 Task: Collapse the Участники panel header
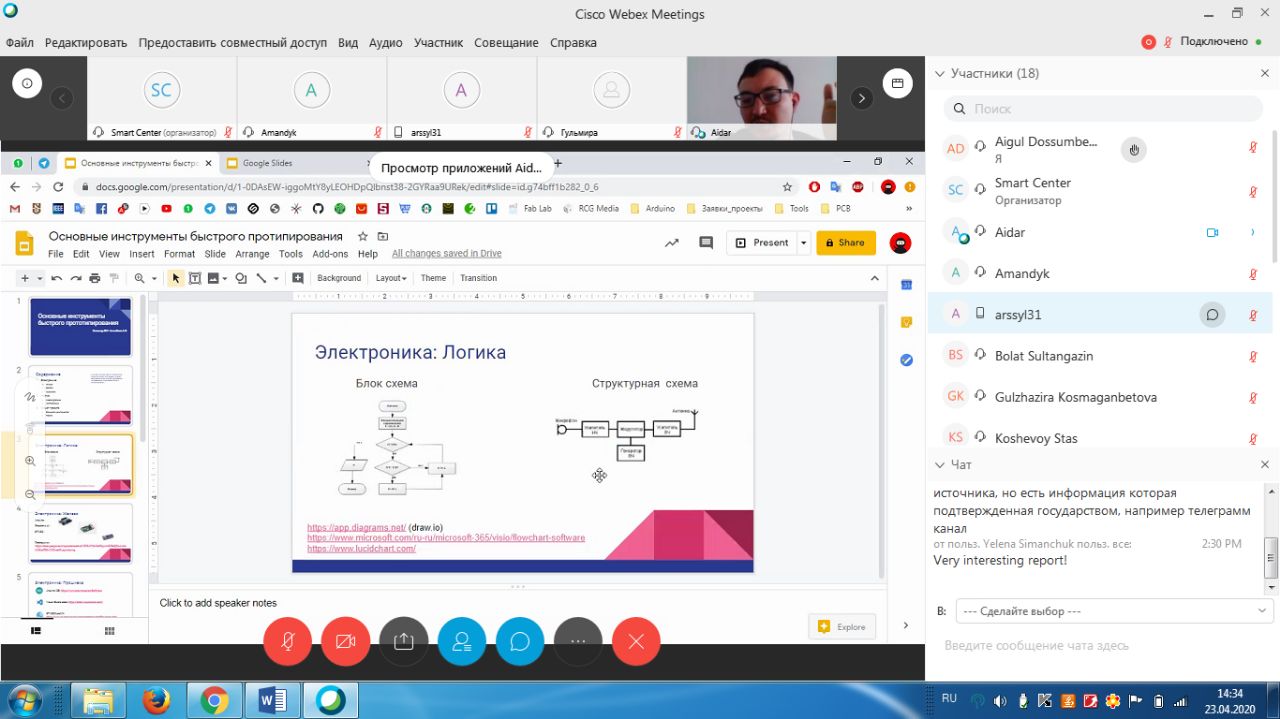tap(939, 73)
